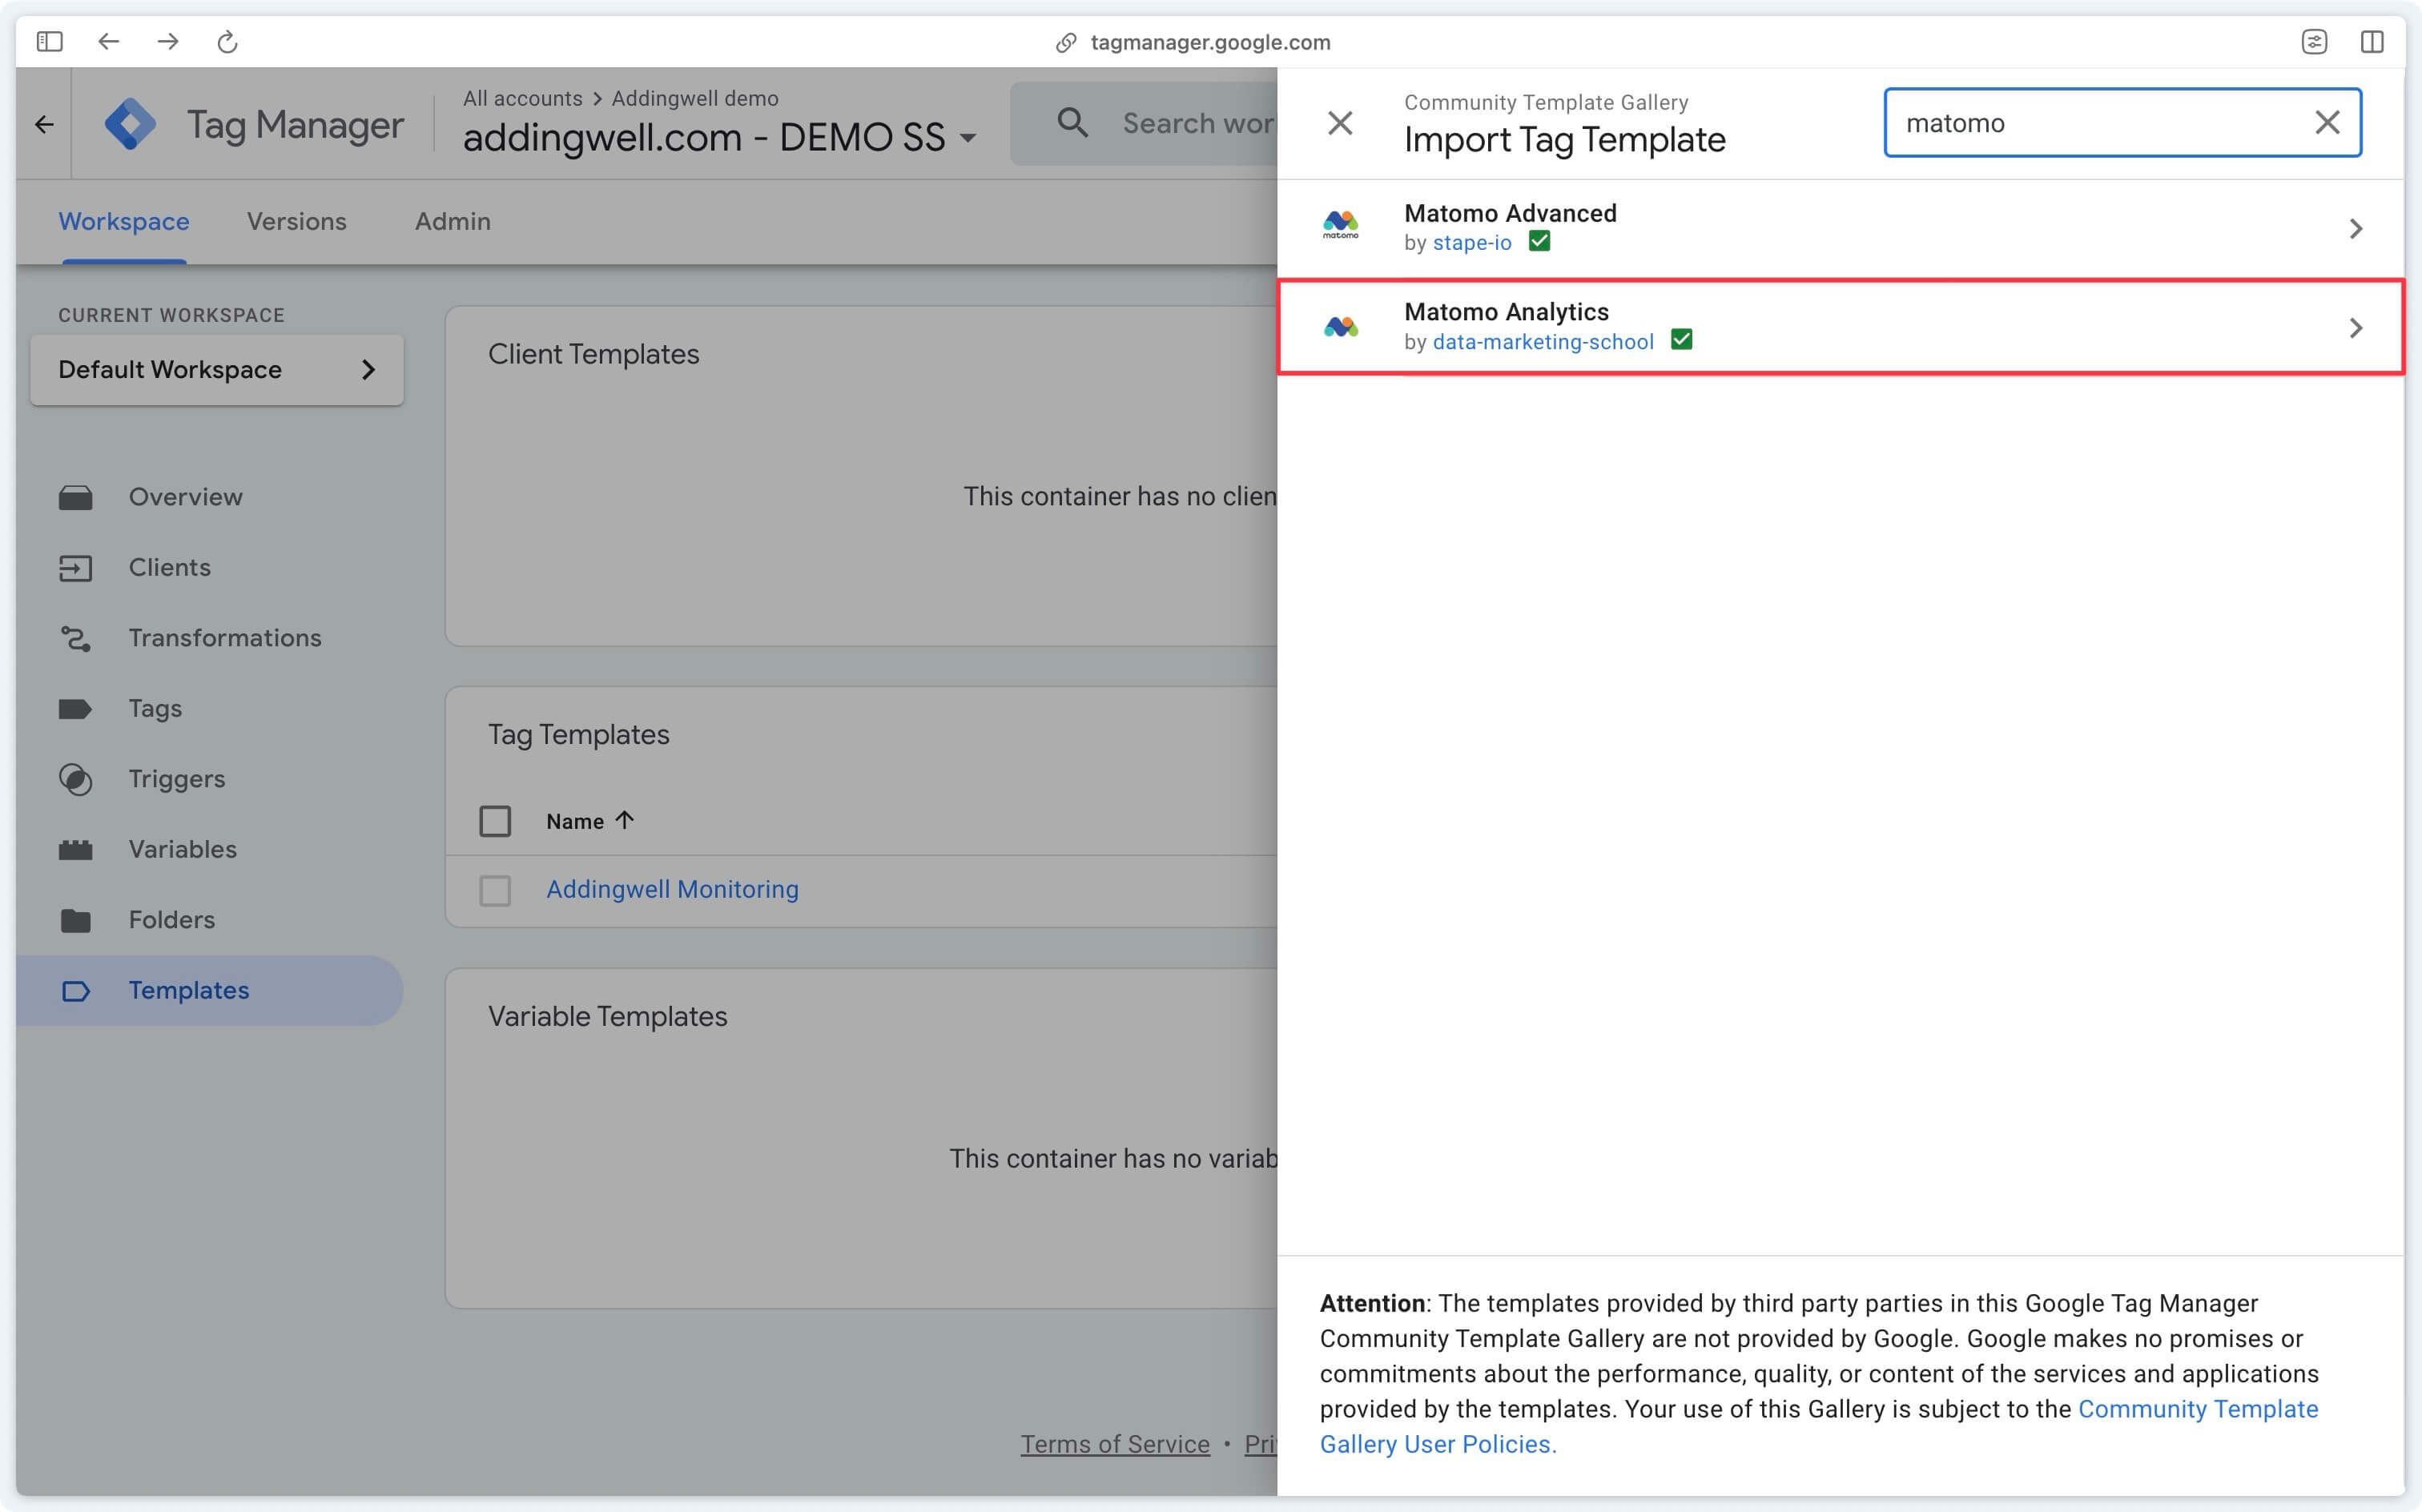Expand the Default Workspace selector
Viewport: 2422px width, 1512px height.
217,370
